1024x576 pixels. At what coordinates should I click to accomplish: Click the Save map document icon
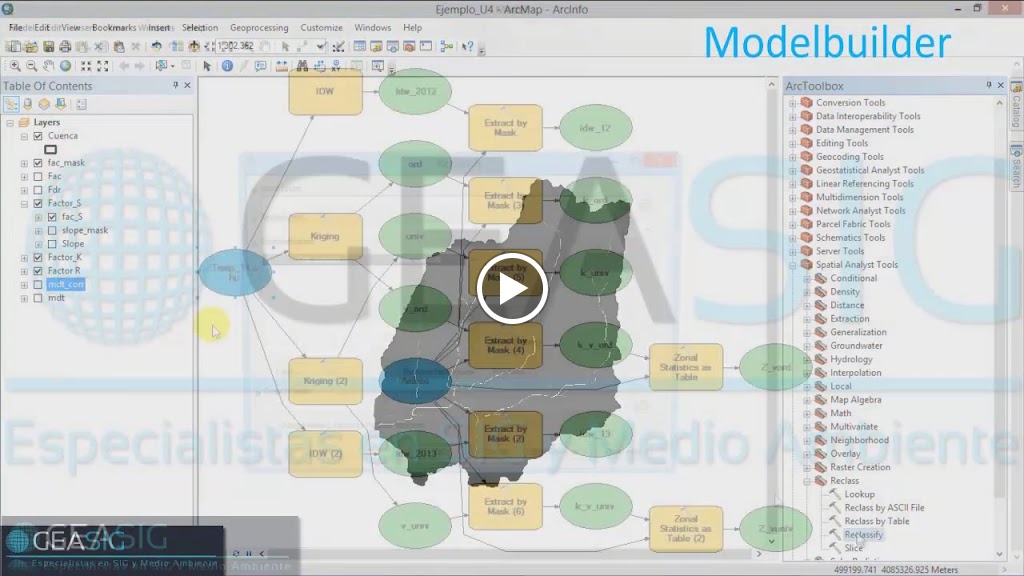point(48,46)
